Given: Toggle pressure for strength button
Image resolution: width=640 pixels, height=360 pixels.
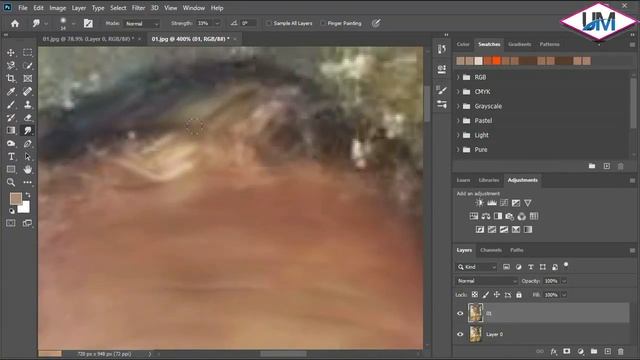Looking at the screenshot, I should (376, 24).
